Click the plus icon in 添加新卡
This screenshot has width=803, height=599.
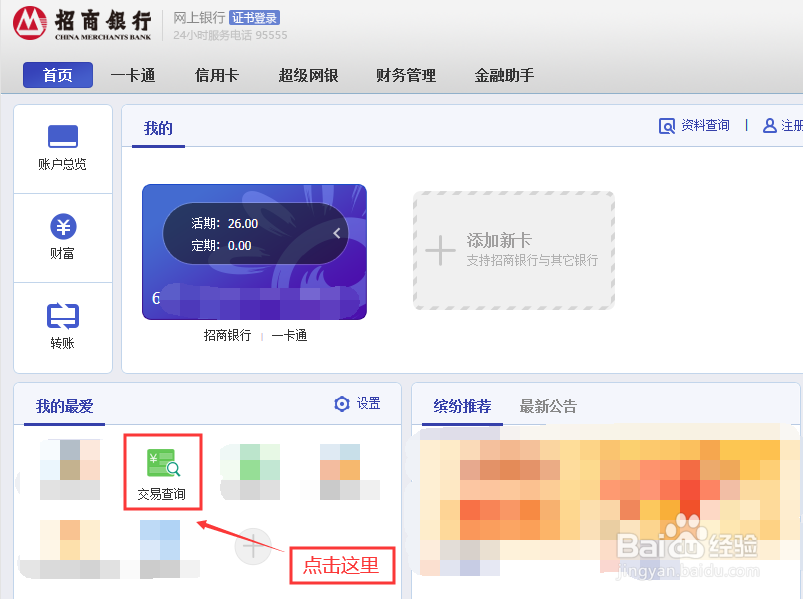(x=440, y=250)
